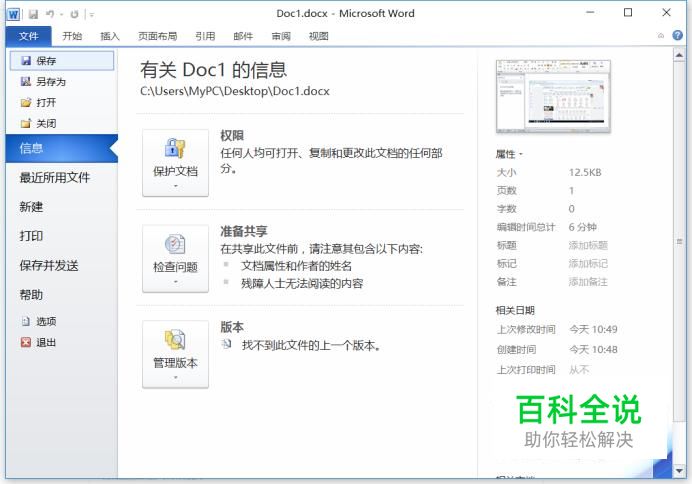
Task: Click the 6 分钟 editing time value
Action: [x=583, y=227]
